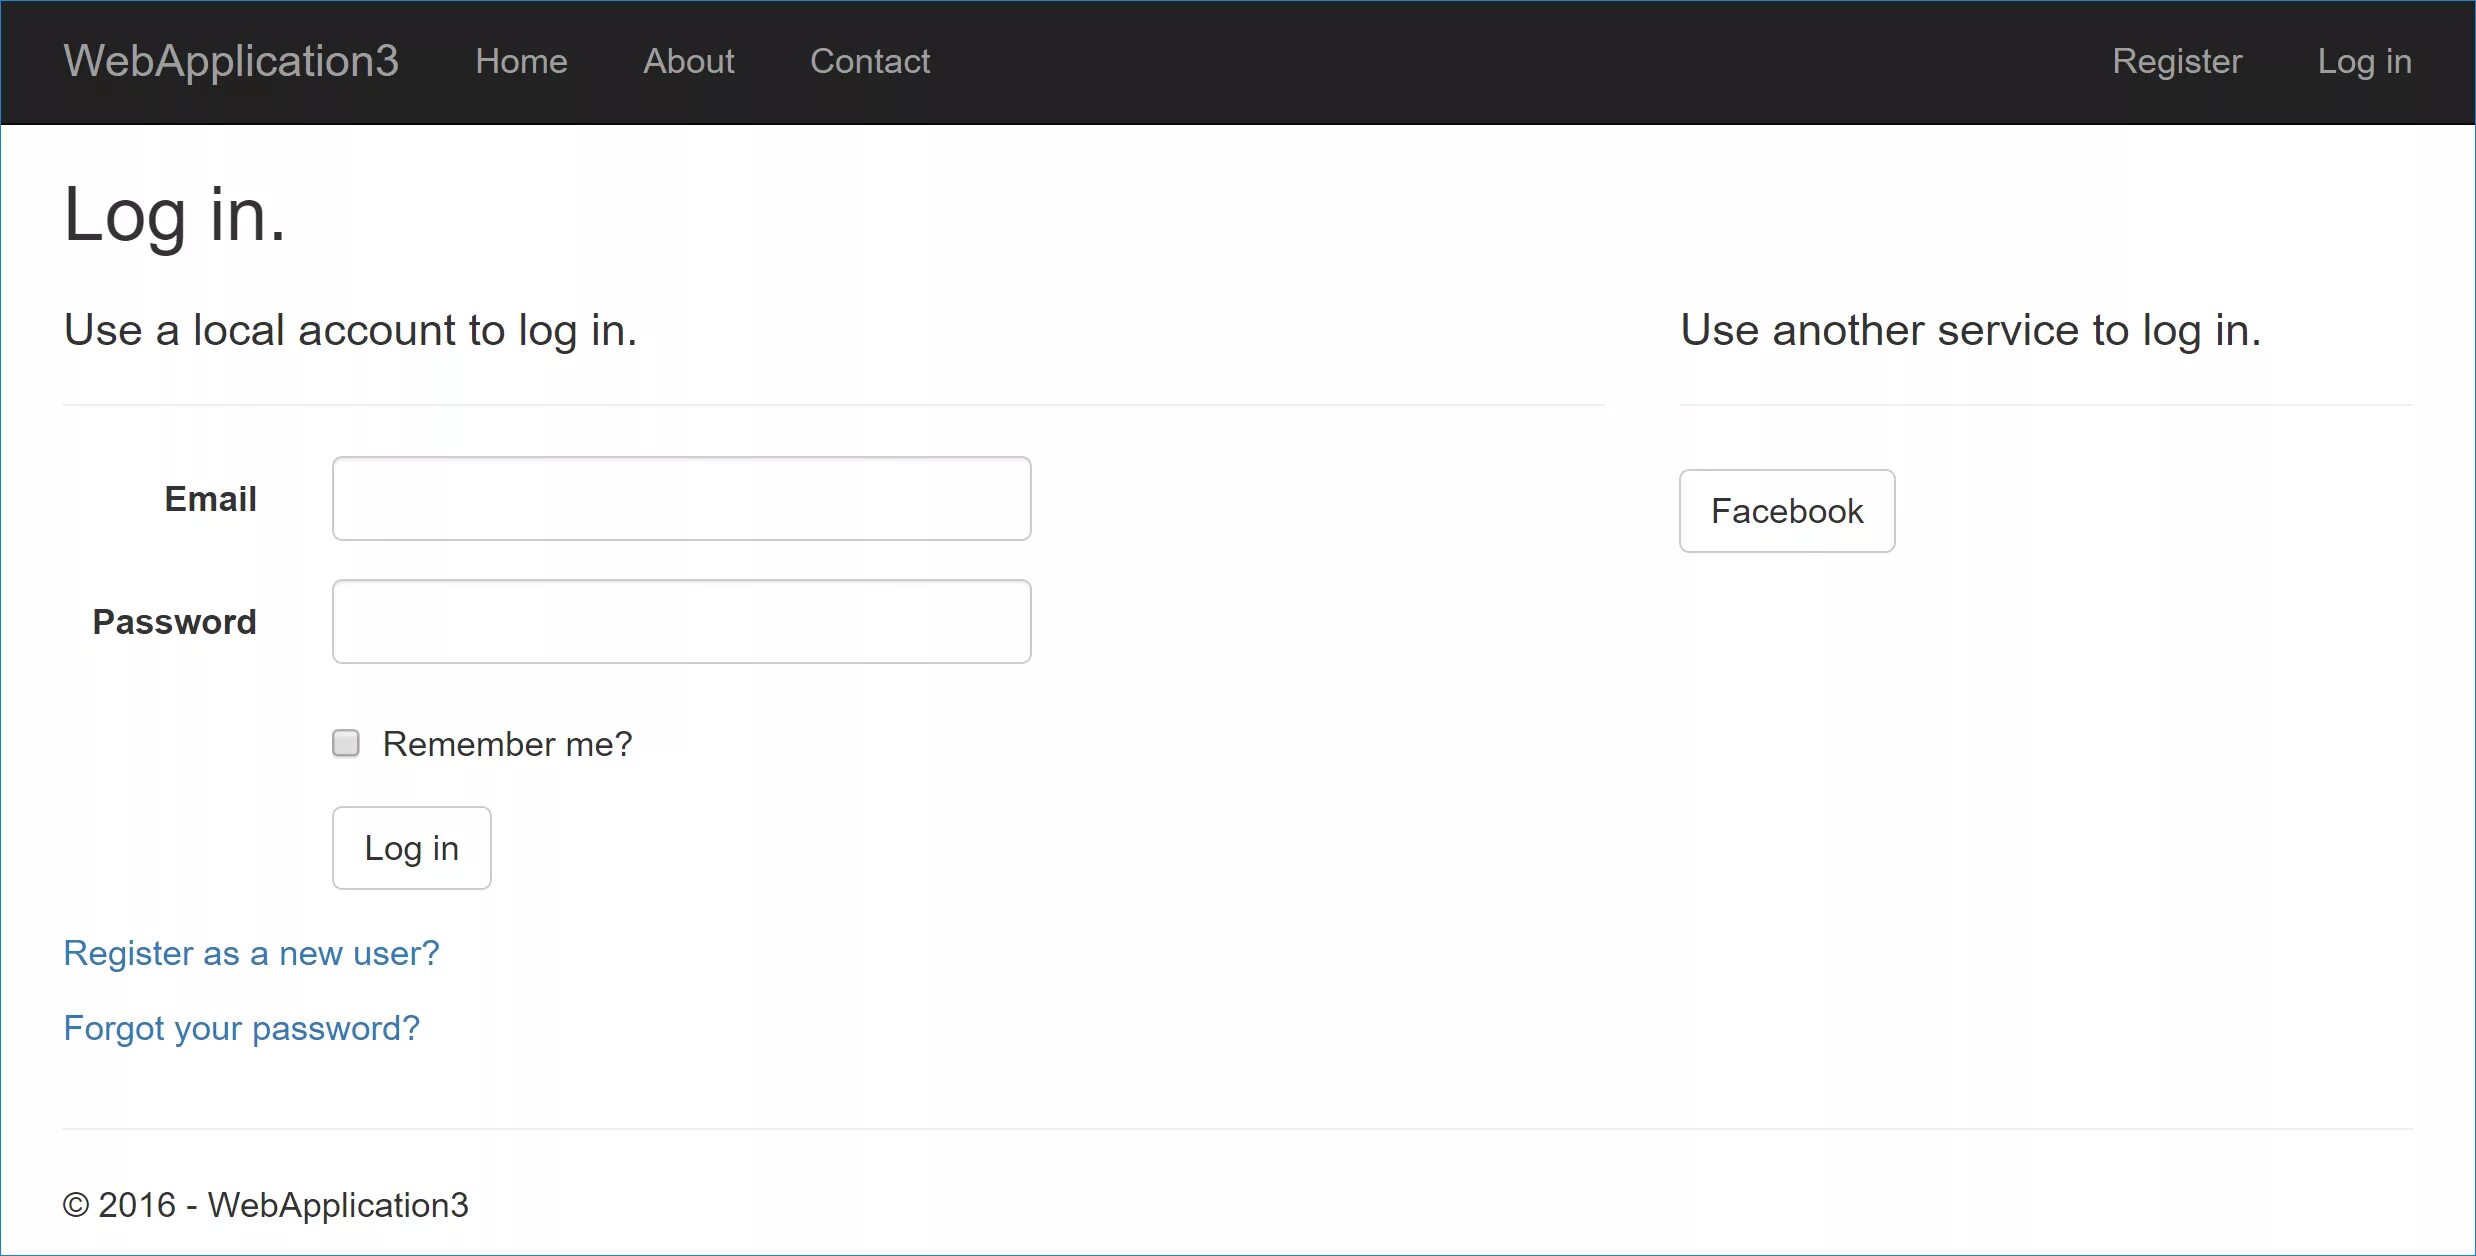
Task: Navigate to the Home menu item
Action: [x=522, y=61]
